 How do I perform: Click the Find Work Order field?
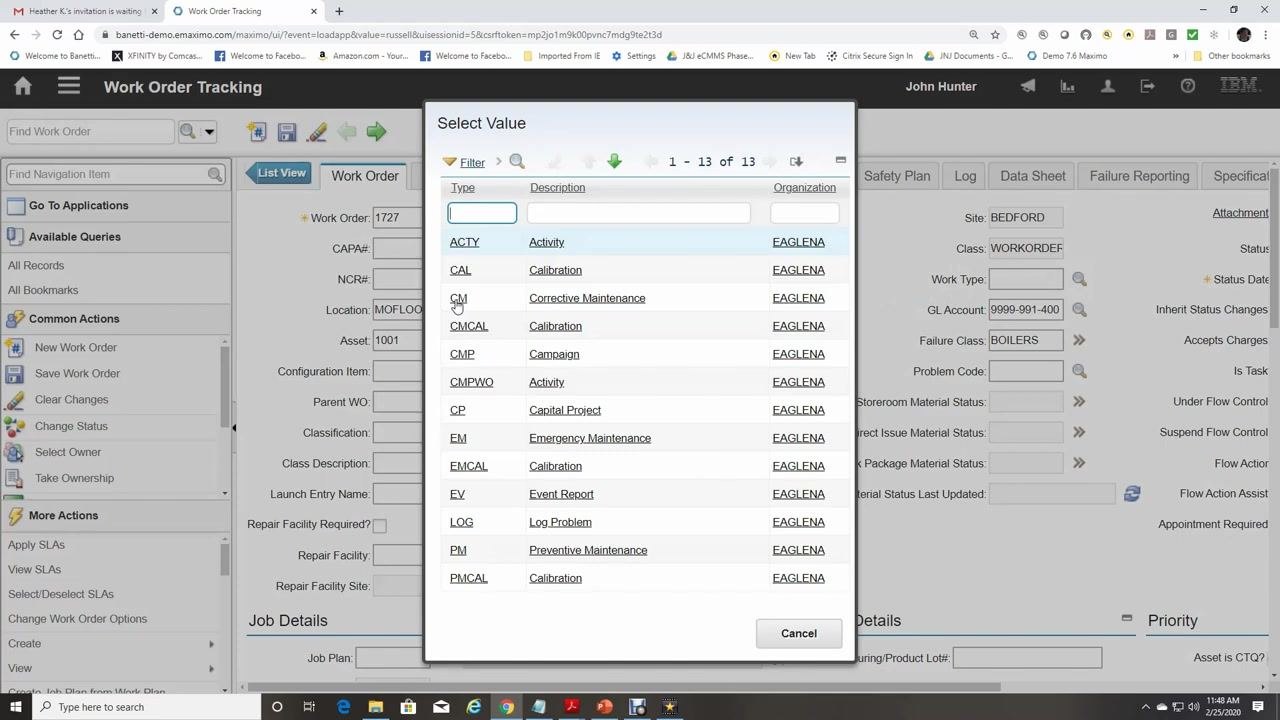point(90,131)
